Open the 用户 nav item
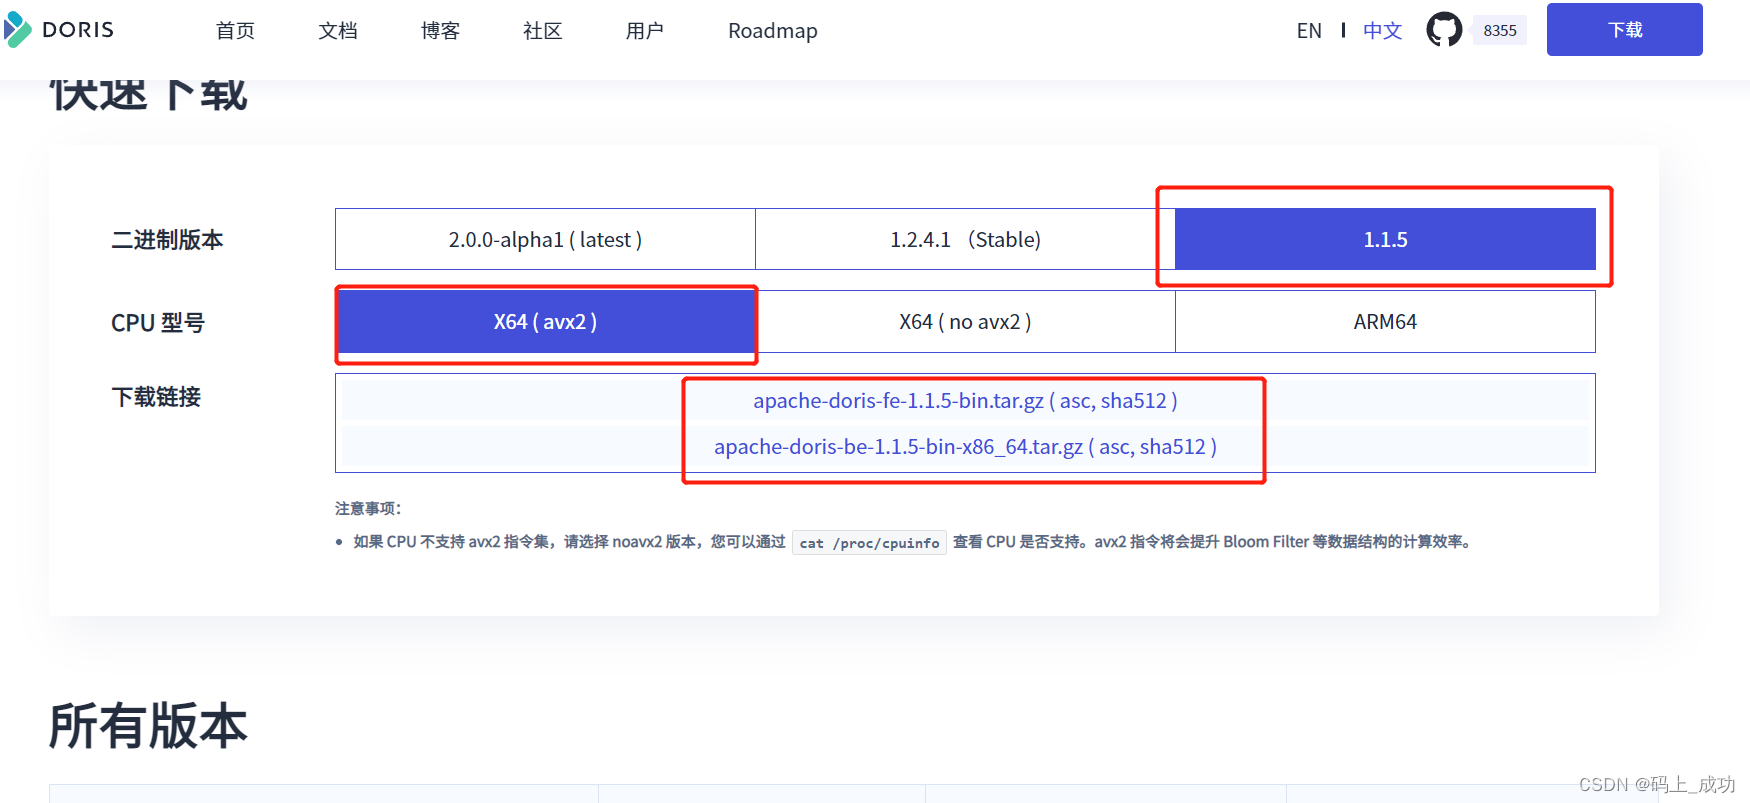The height and width of the screenshot is (803, 1750). [645, 31]
